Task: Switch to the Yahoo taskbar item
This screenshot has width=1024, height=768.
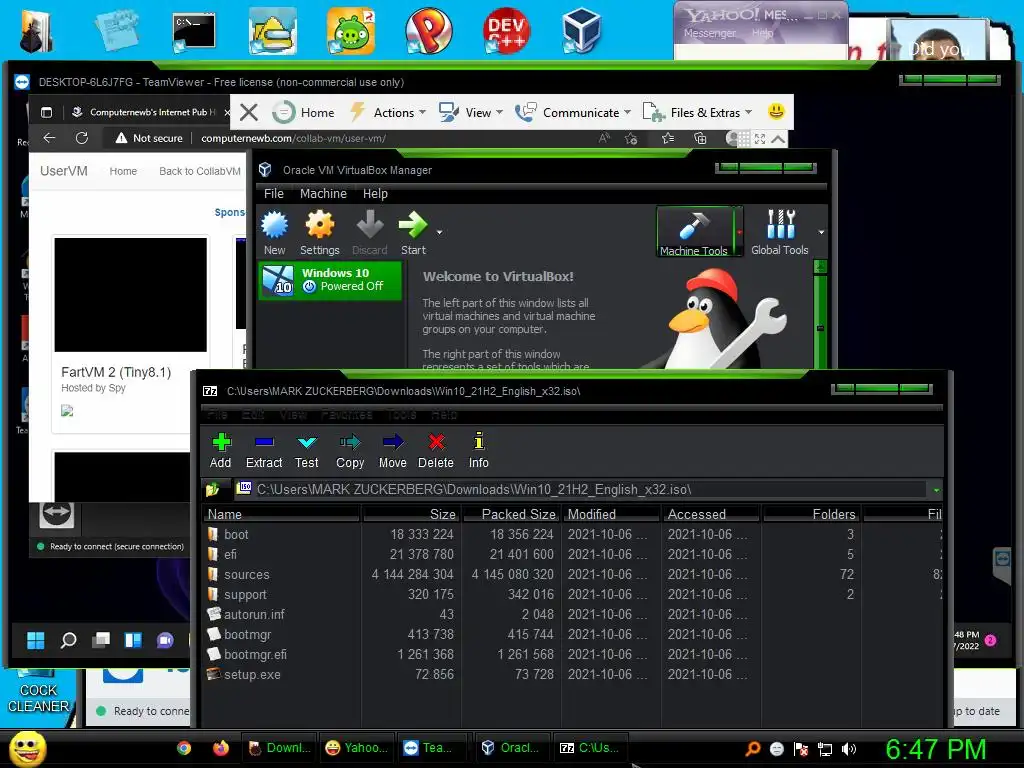Action: point(356,748)
